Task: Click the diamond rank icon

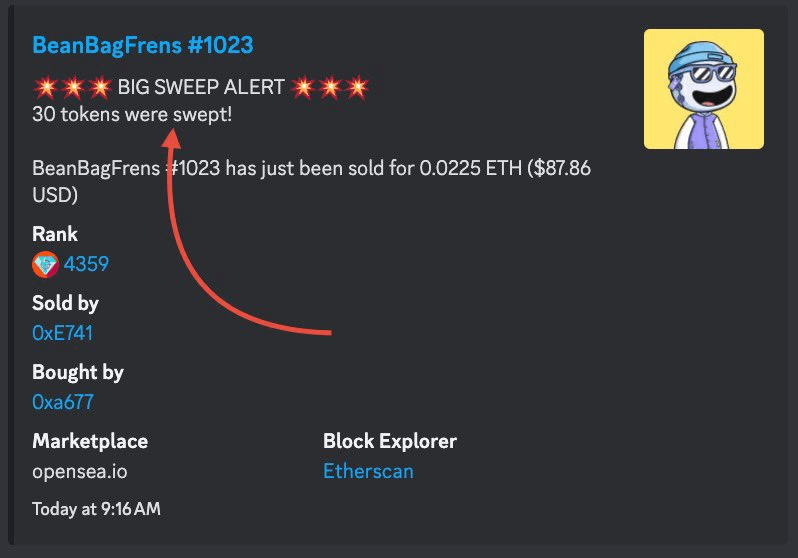Action: pyautogui.click(x=45, y=264)
